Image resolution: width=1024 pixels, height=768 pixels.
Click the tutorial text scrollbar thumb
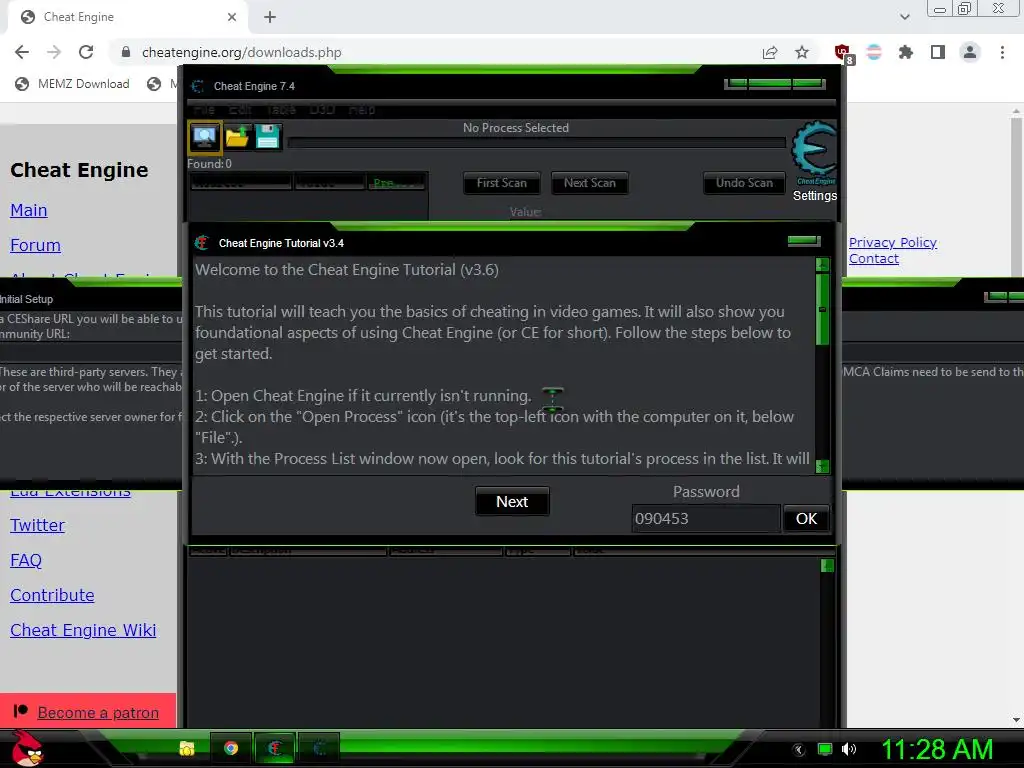tap(822, 310)
